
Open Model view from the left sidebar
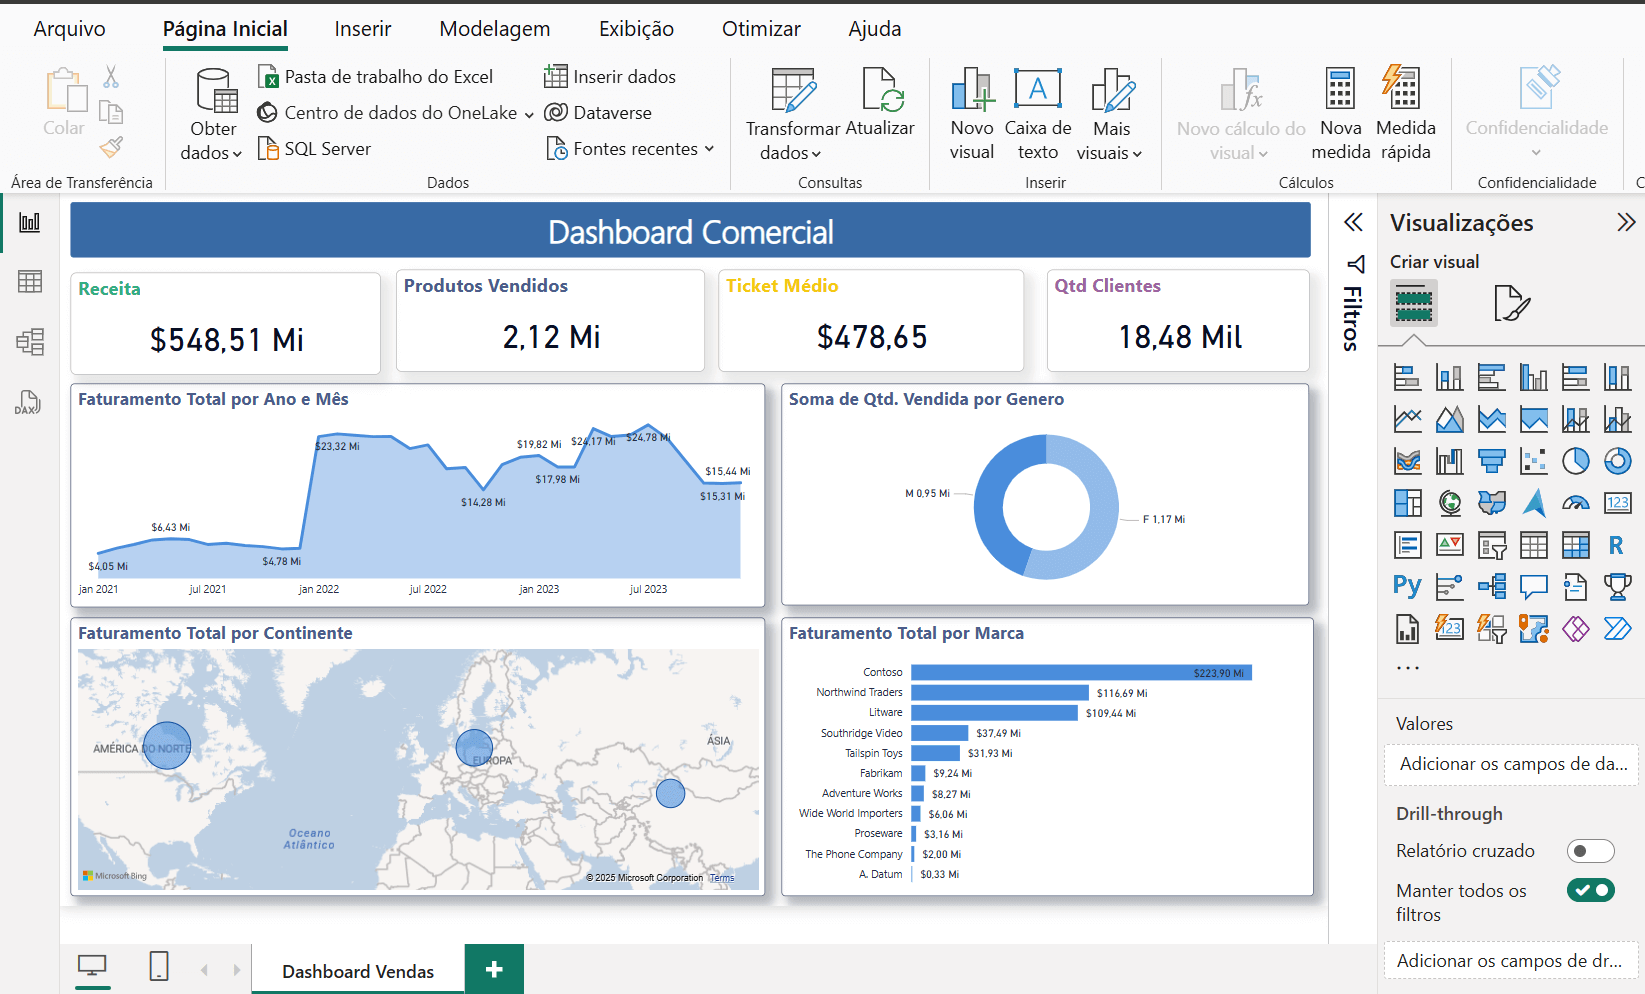[x=29, y=342]
